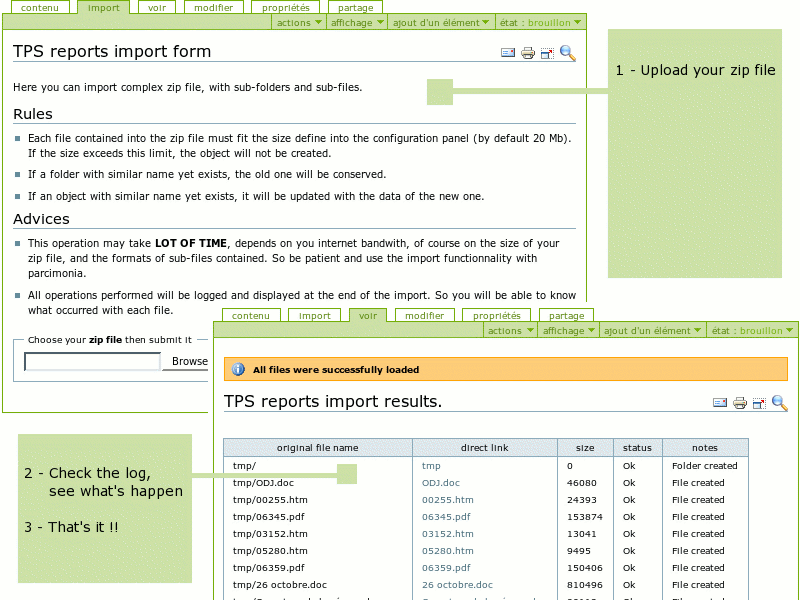
Task: Open the contenu tab in the import form panel
Action: click(x=39, y=8)
